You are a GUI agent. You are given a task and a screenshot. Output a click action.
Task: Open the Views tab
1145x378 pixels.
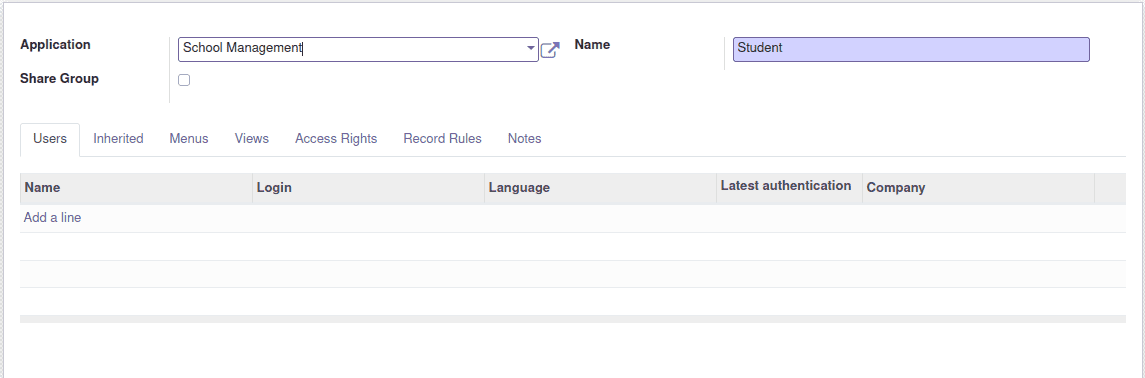pos(252,139)
